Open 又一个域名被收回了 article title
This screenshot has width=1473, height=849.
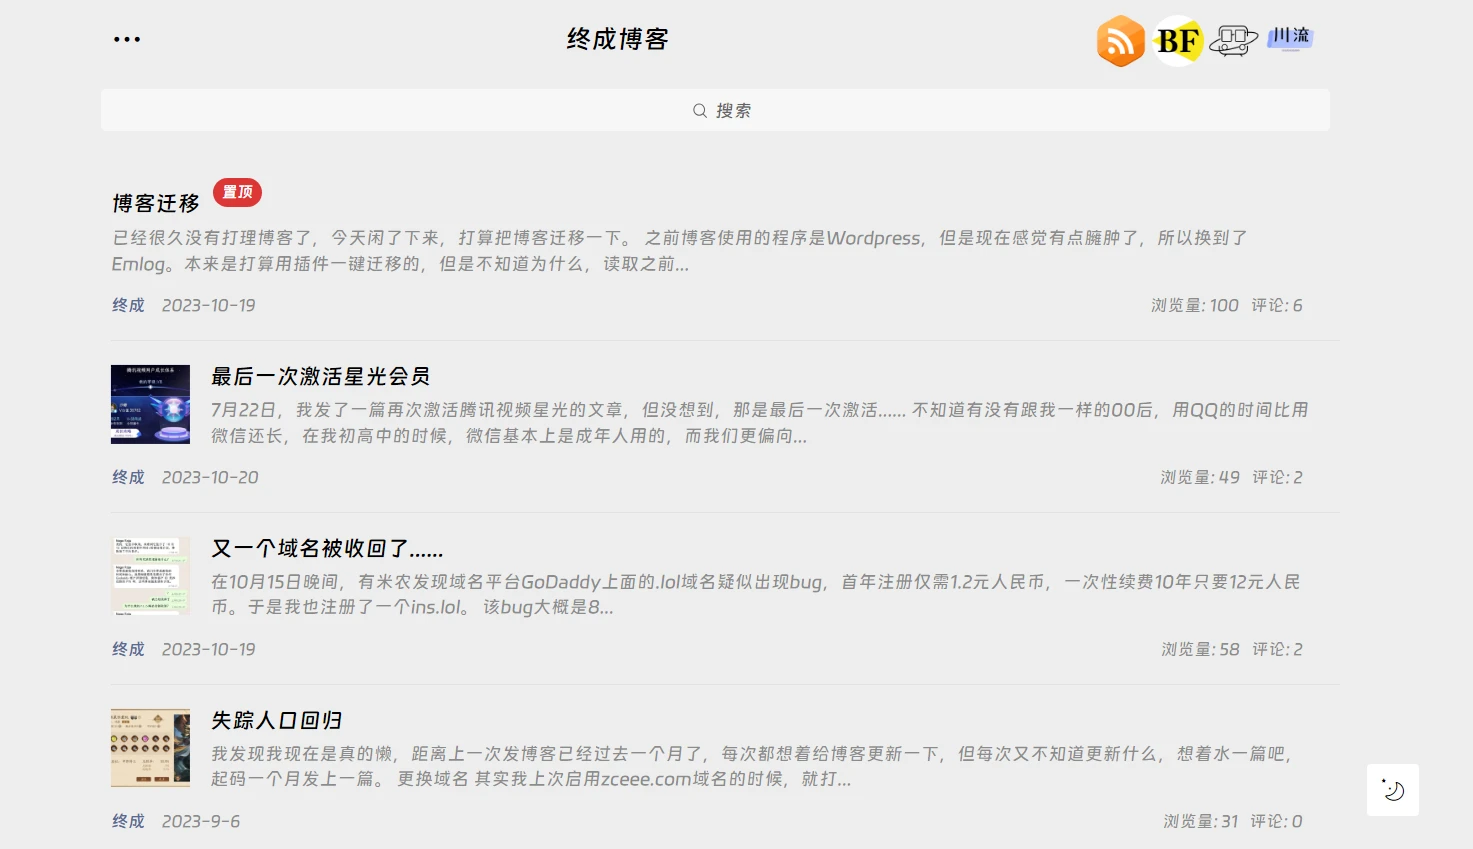[x=326, y=548]
